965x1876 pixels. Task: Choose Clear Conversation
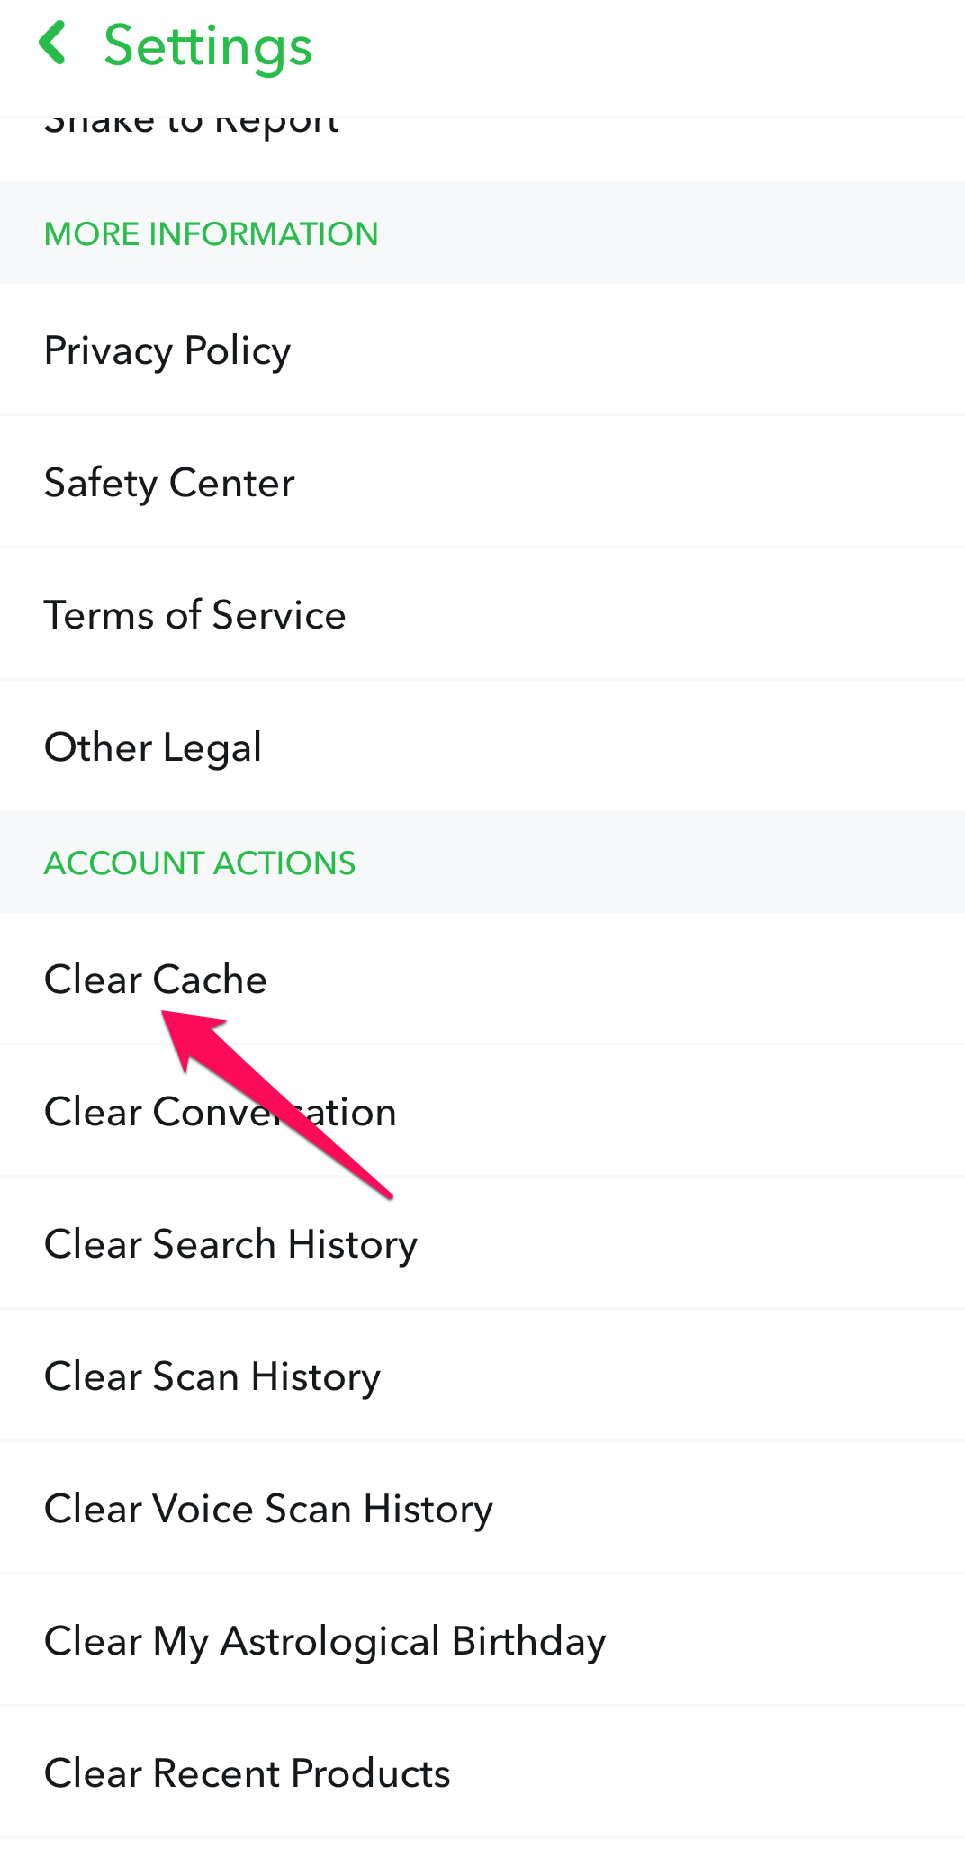coord(220,1112)
